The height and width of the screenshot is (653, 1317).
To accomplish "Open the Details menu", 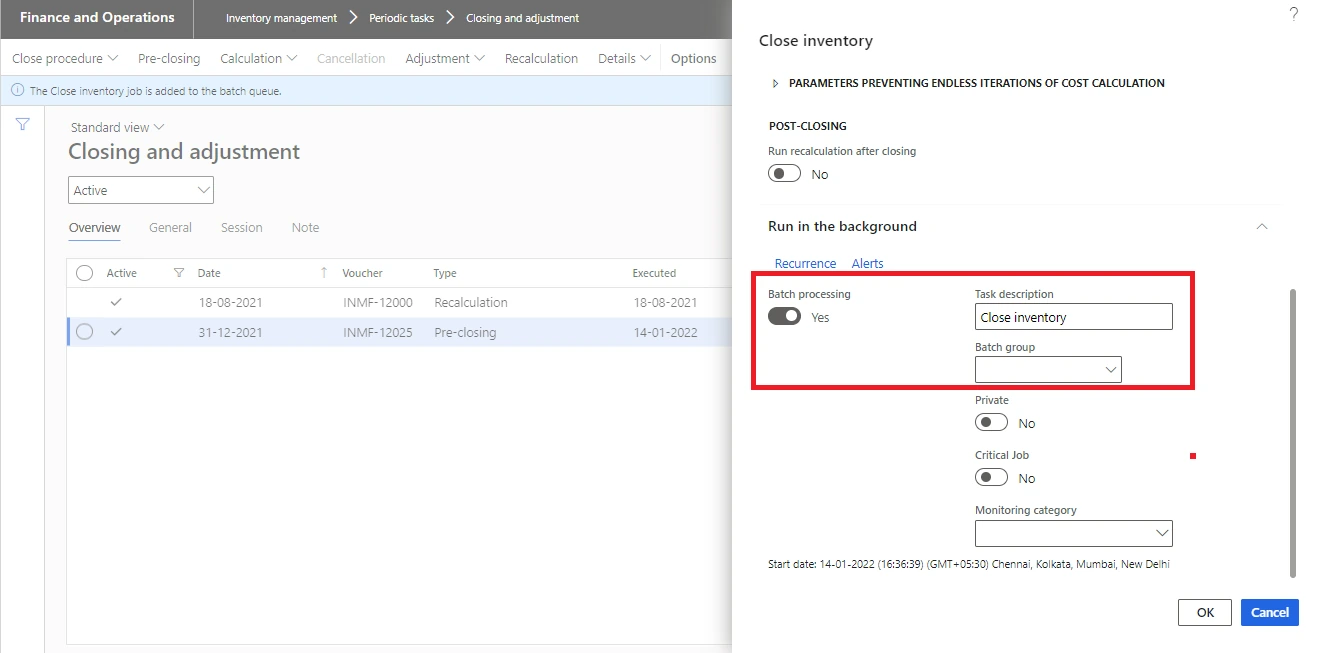I will click(x=625, y=58).
